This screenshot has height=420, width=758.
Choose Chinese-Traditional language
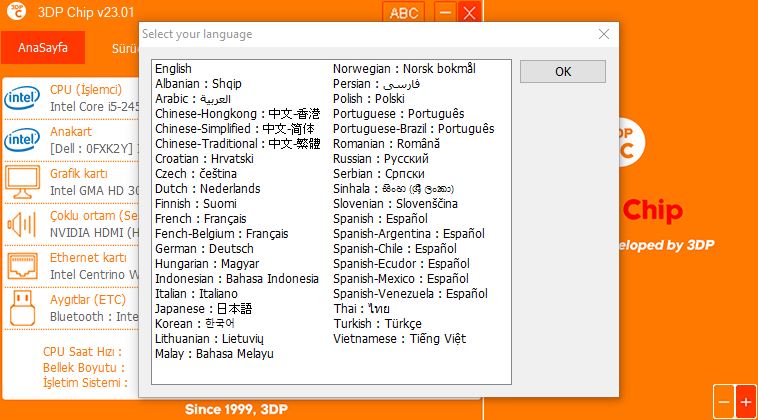tap(237, 144)
